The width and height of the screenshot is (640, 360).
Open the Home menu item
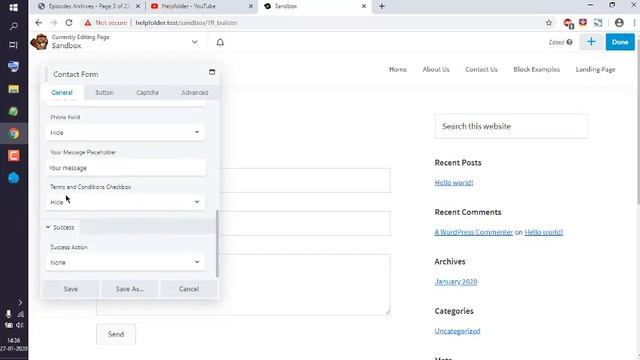point(398,69)
